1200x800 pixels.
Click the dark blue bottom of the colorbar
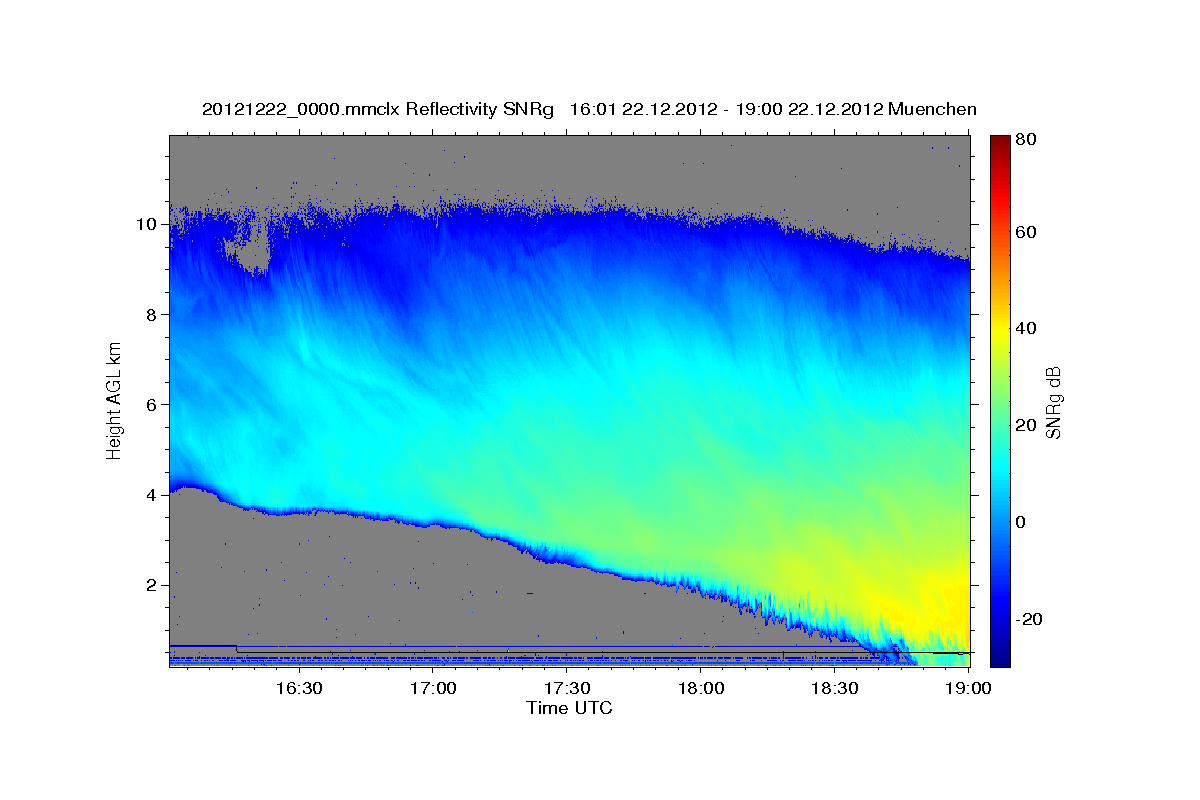click(x=1000, y=655)
